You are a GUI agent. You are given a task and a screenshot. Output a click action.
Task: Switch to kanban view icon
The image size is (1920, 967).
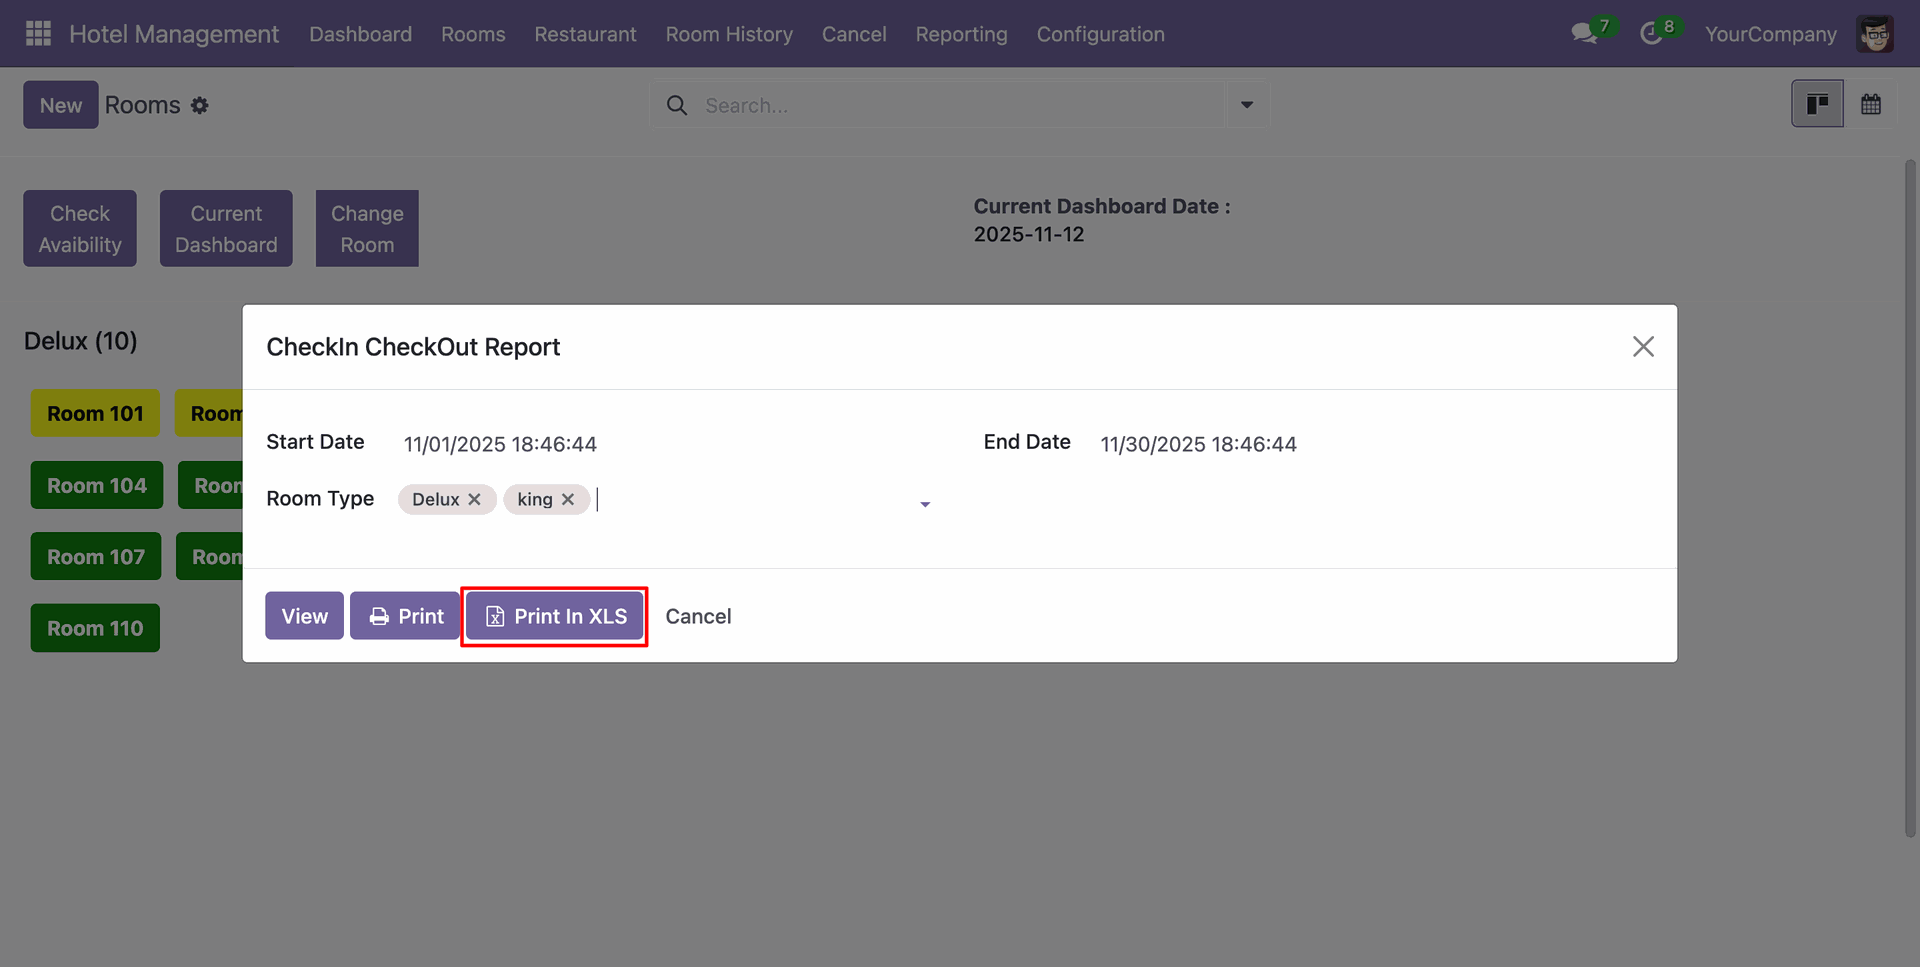[x=1817, y=104]
